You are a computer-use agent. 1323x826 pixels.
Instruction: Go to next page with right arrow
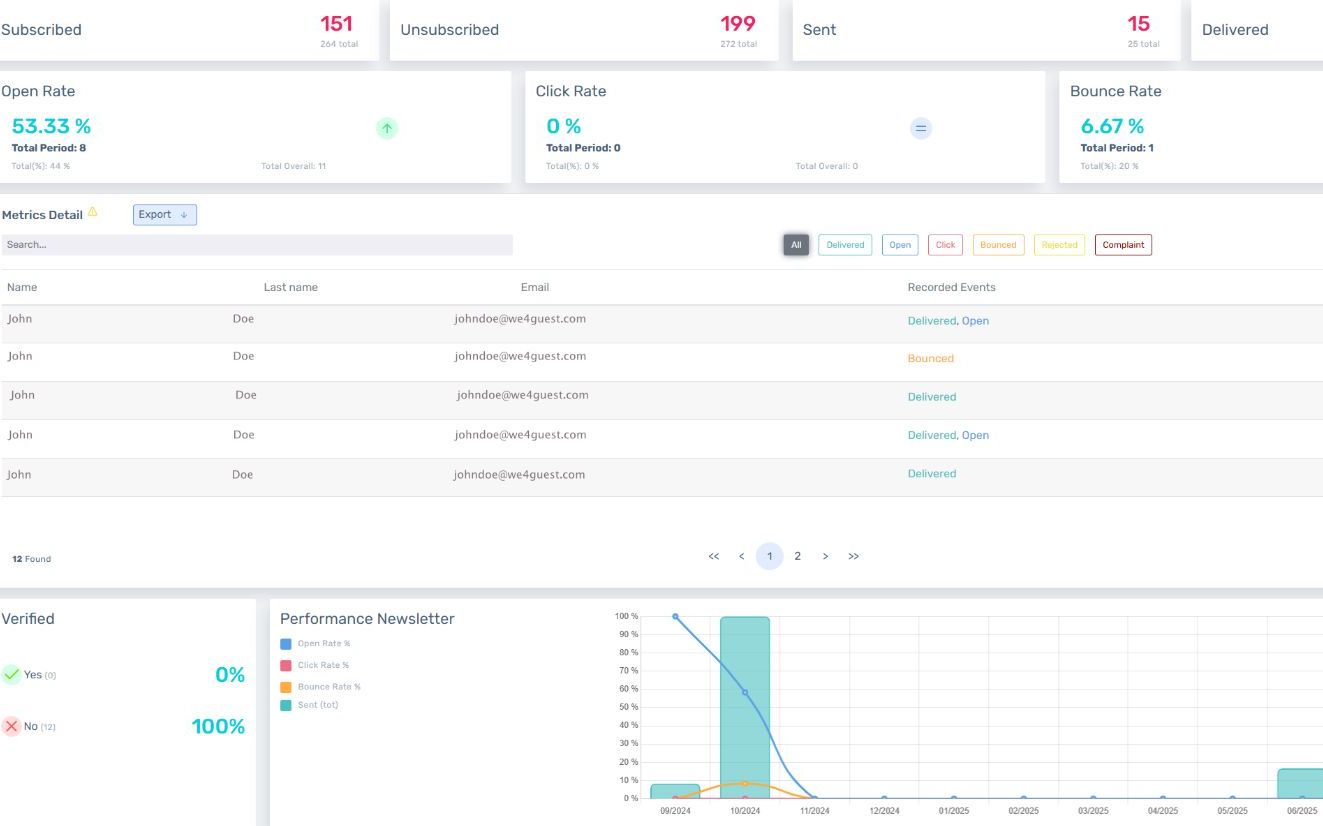[x=825, y=557]
